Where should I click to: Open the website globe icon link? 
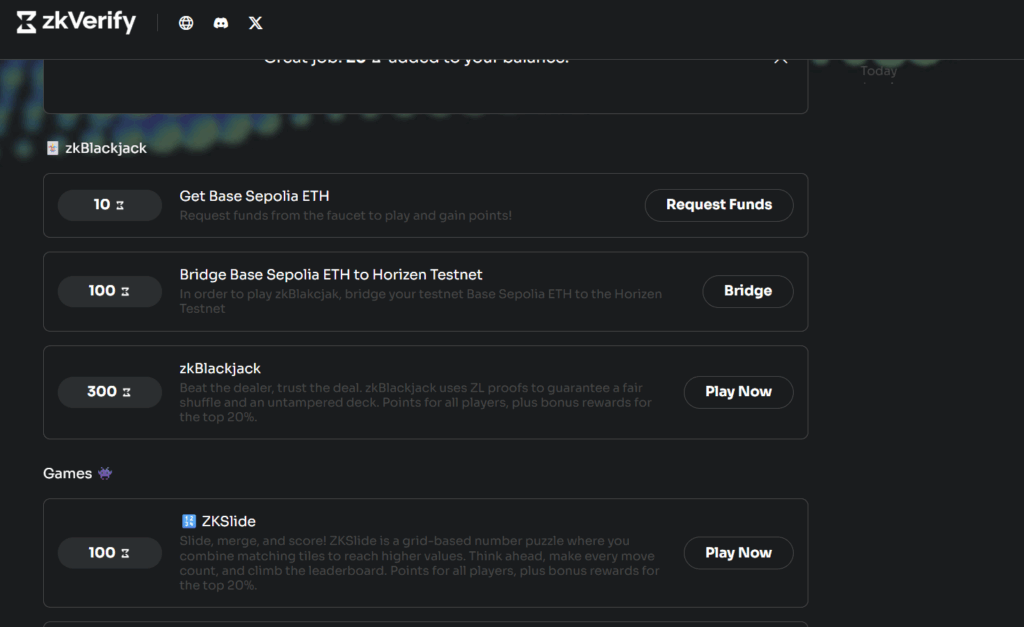coord(186,23)
